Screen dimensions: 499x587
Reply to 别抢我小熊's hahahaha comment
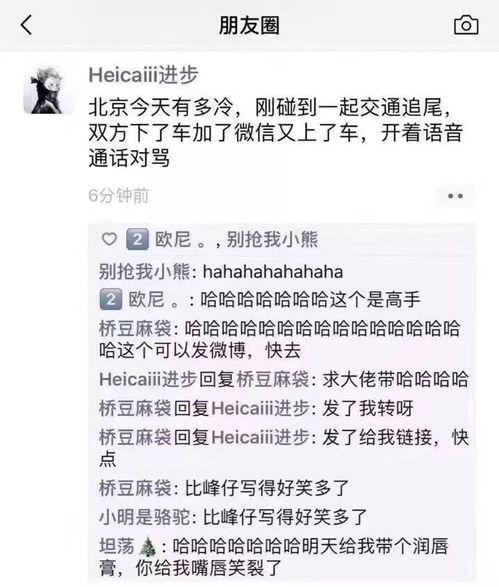[221, 271]
